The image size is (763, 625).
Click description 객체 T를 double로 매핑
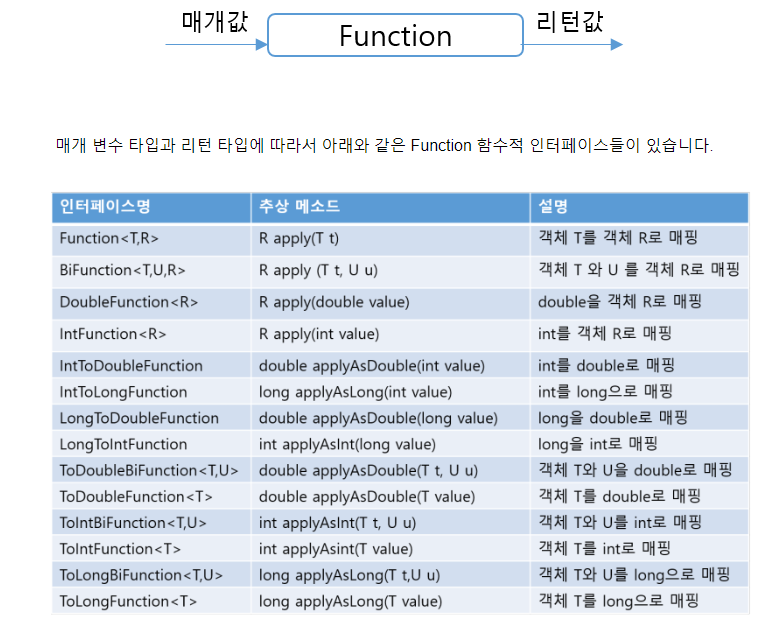click(x=639, y=496)
